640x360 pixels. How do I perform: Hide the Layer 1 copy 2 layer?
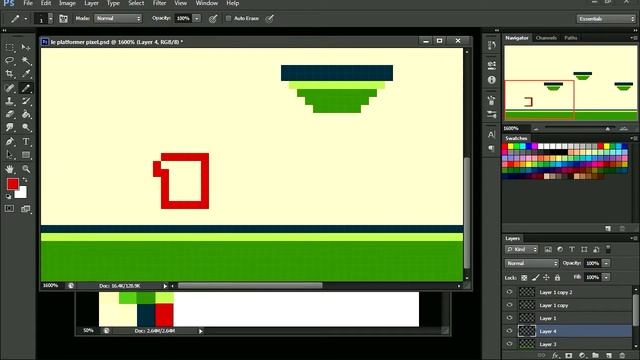click(x=509, y=292)
